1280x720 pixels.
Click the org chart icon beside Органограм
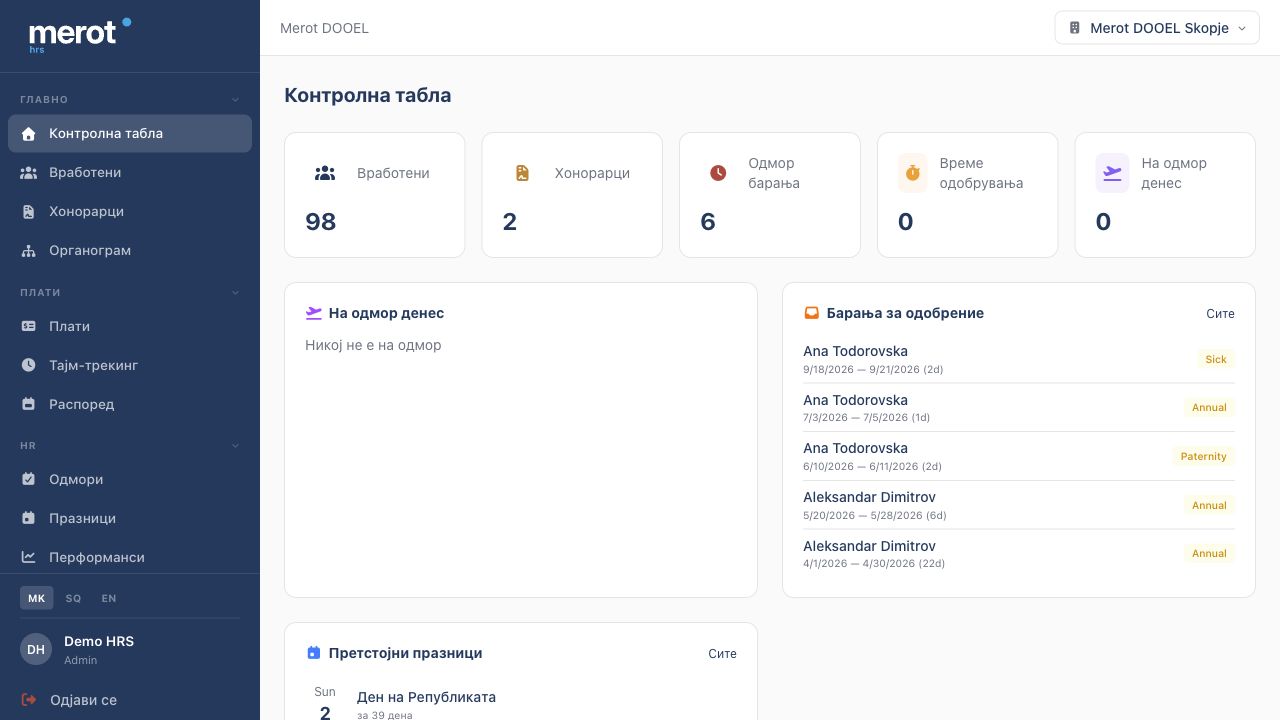(x=29, y=250)
